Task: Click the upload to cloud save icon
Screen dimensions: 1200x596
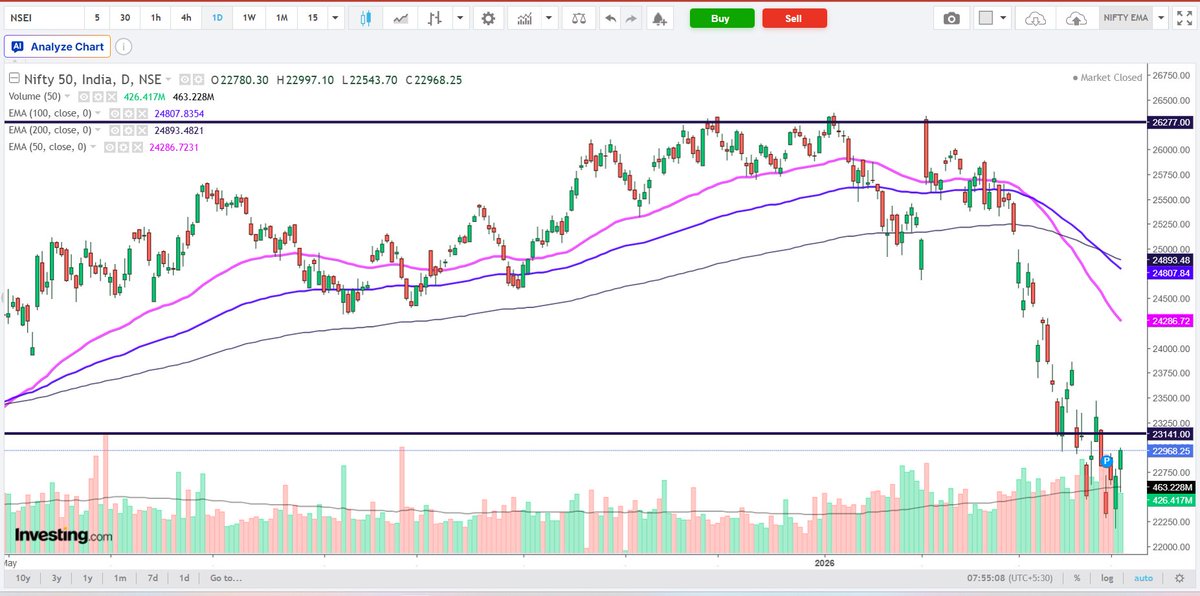Action: point(1076,18)
